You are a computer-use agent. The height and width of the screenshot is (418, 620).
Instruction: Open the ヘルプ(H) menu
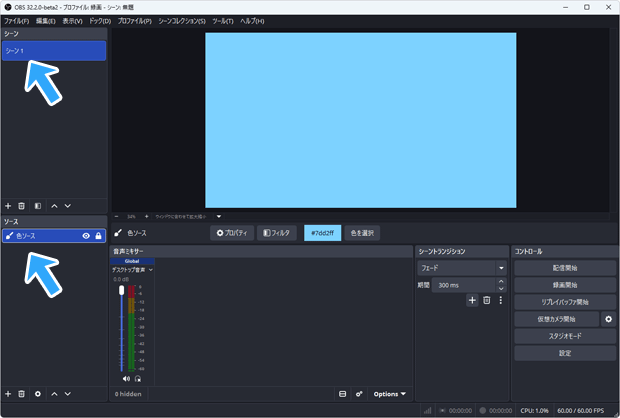click(x=252, y=21)
